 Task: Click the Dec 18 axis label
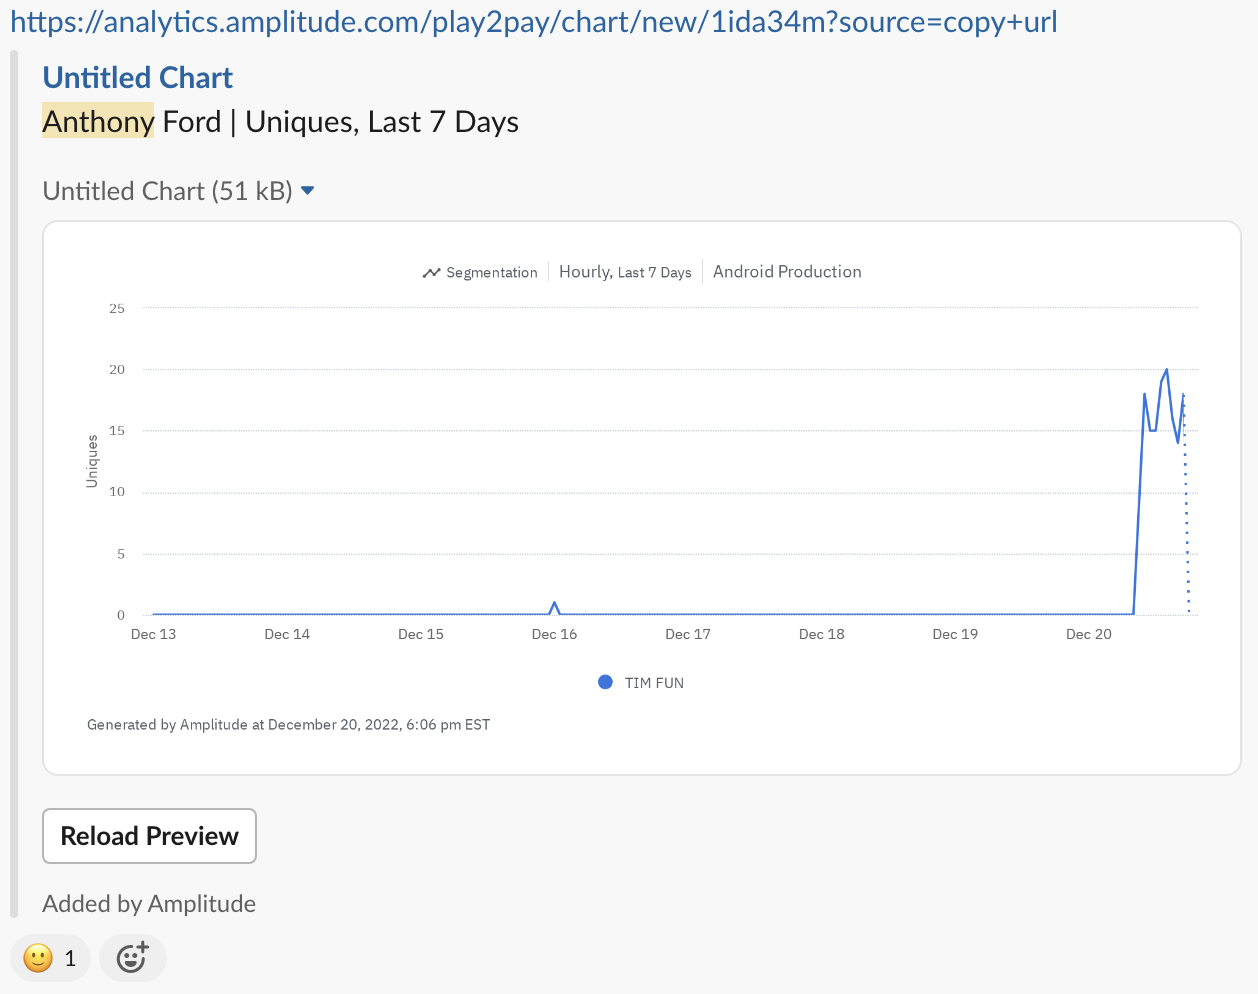(x=822, y=634)
